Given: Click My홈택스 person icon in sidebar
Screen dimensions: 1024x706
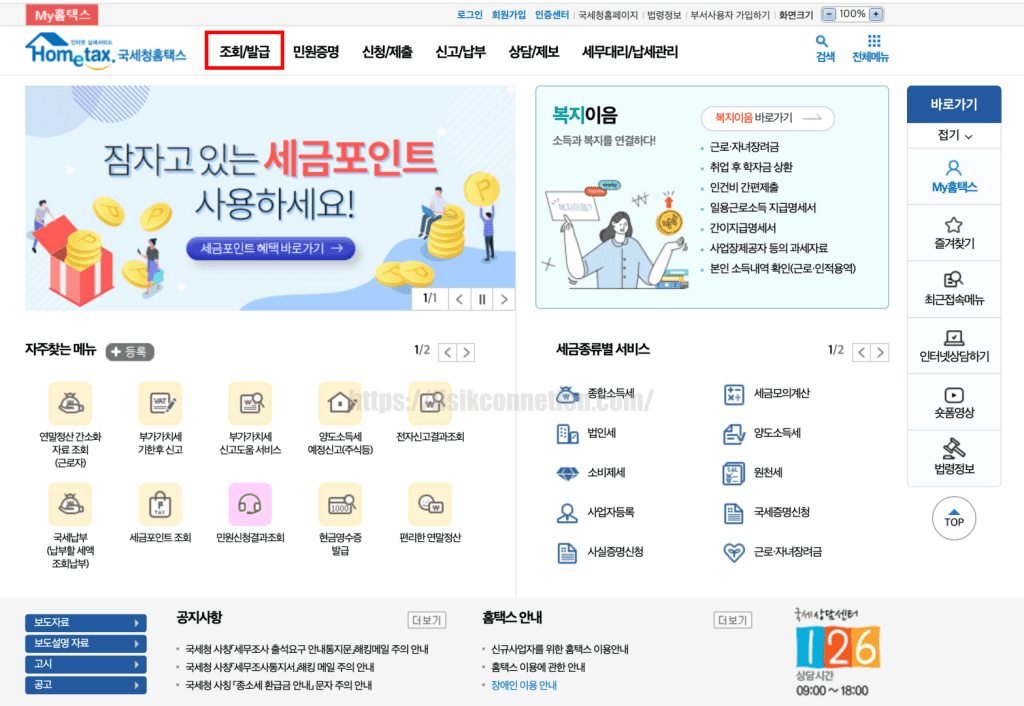Looking at the screenshot, I should point(953,168).
